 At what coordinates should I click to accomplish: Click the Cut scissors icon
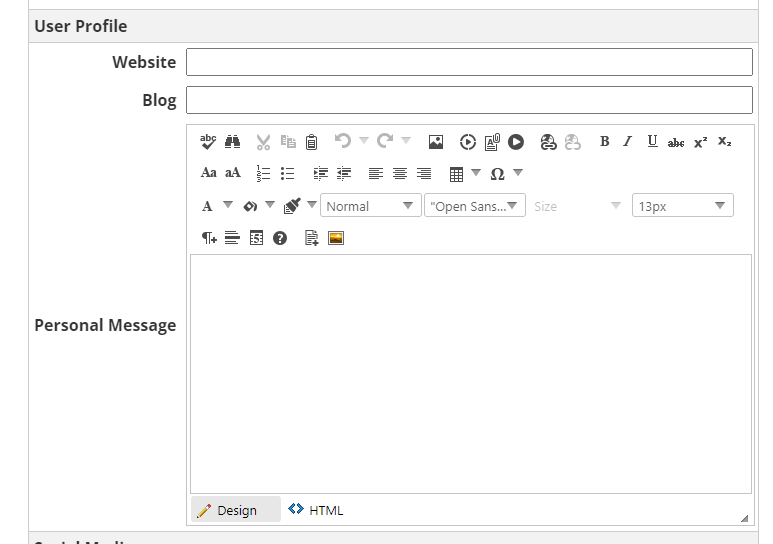point(263,142)
